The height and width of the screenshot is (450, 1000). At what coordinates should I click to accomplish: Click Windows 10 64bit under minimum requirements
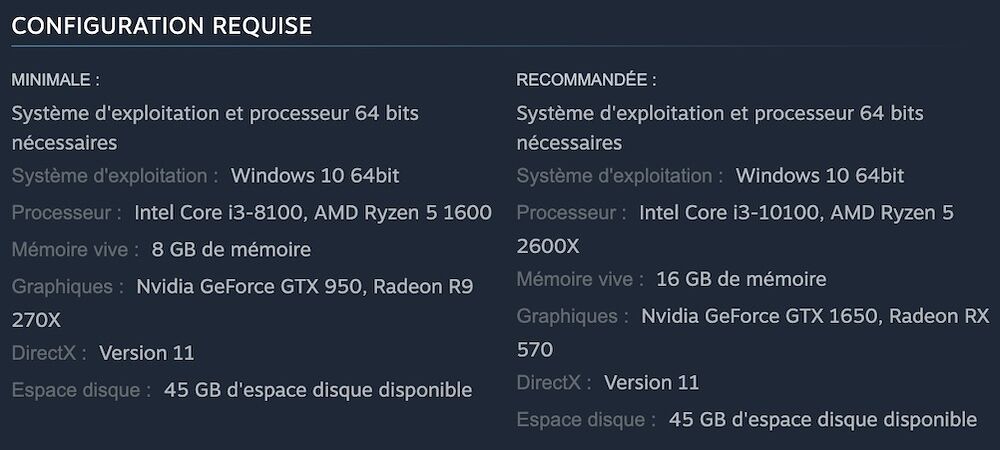315,176
